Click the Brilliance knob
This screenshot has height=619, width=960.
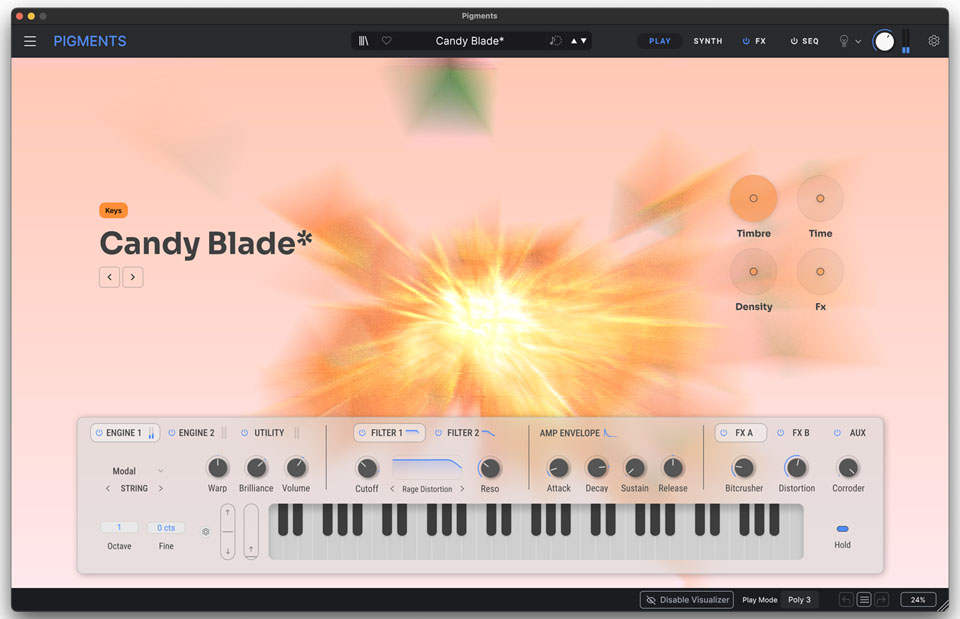[x=257, y=468]
